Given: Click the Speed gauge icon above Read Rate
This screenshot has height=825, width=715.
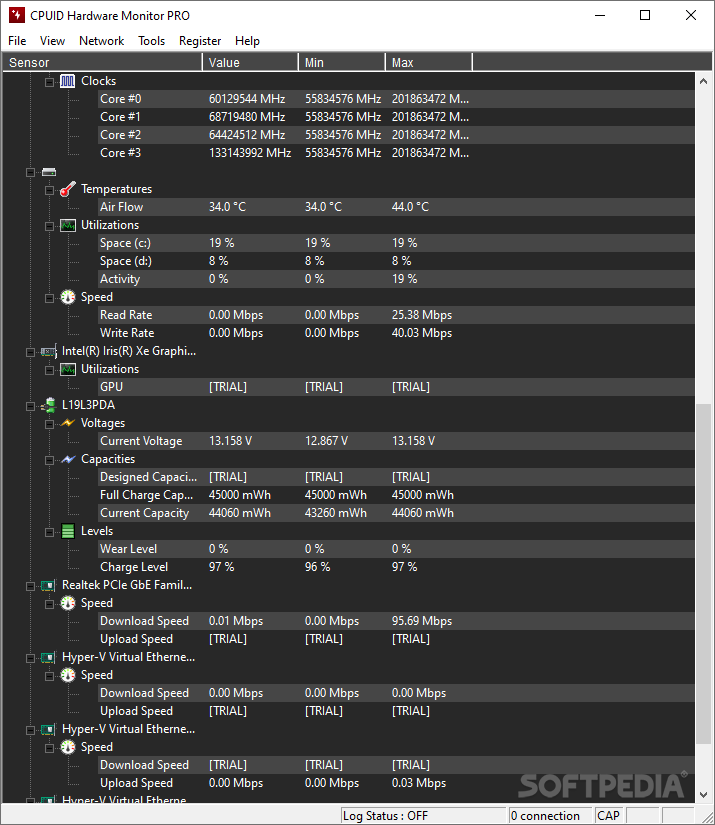Looking at the screenshot, I should pos(67,297).
